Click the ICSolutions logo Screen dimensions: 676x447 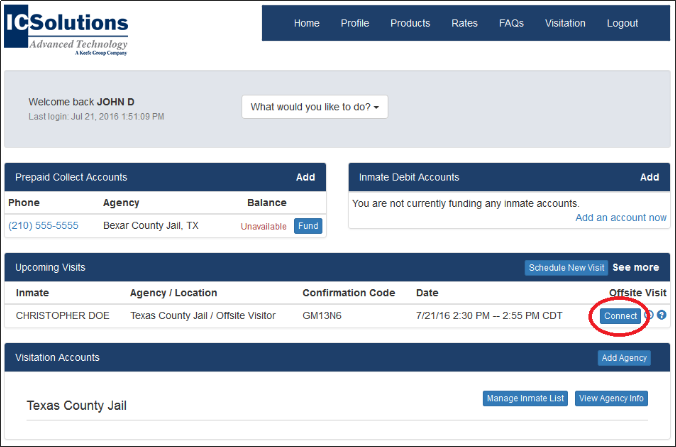66,30
